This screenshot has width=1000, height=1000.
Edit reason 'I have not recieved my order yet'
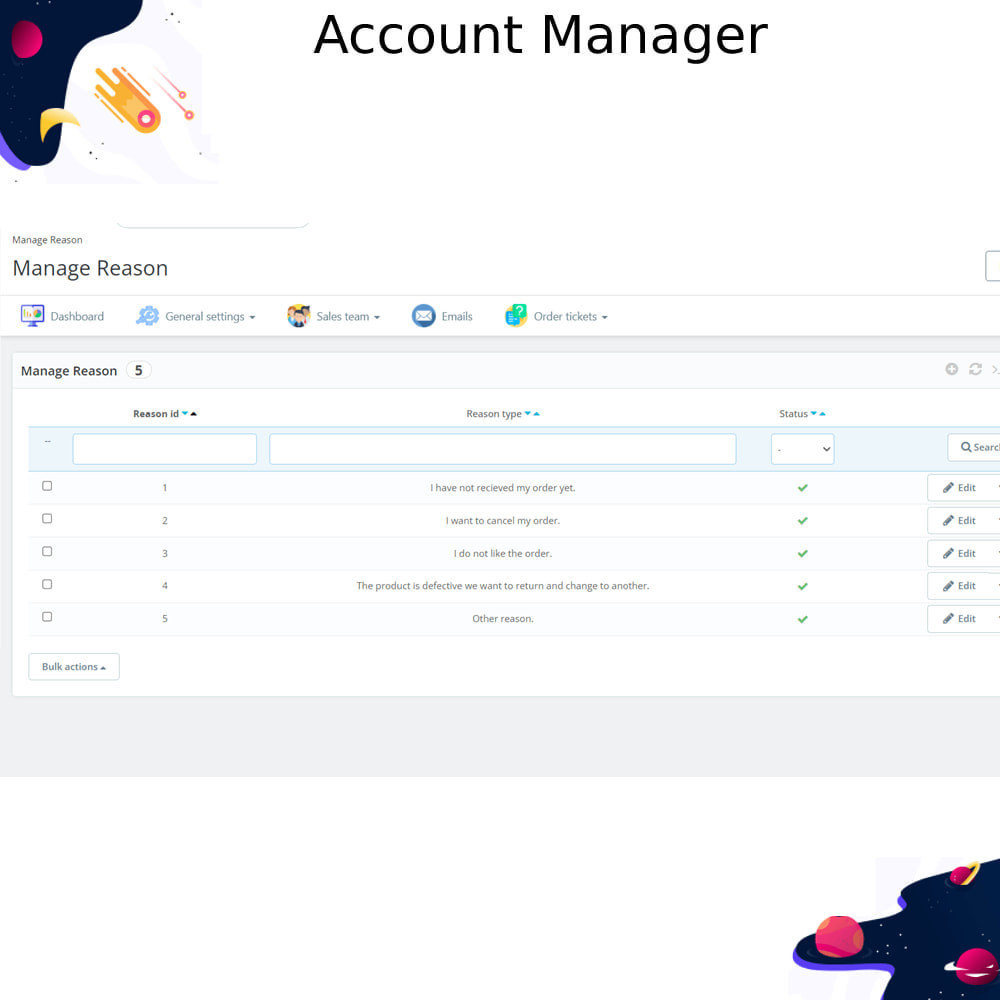pos(960,488)
